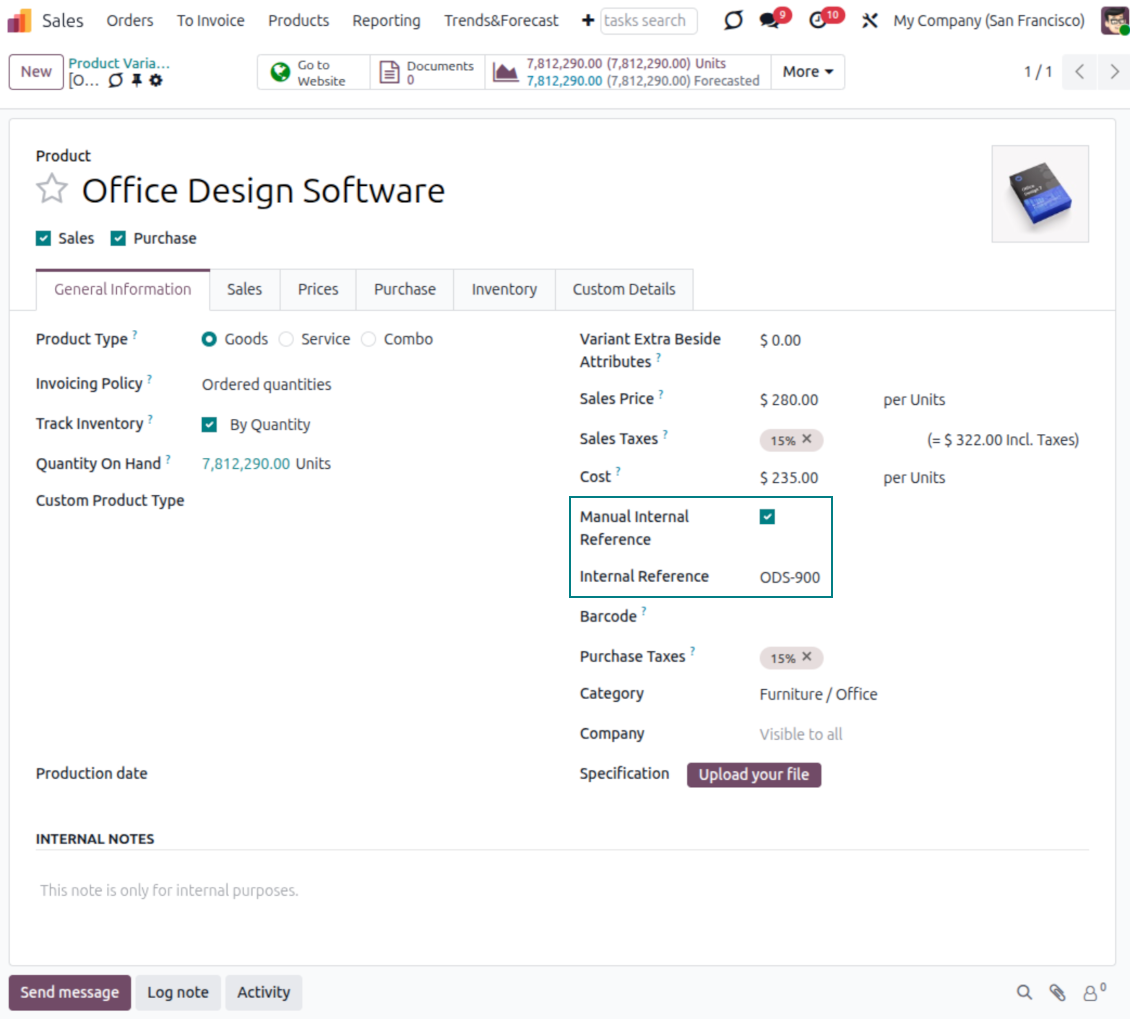Select the Service product type radio
This screenshot has height=1019, width=1130.
pos(287,339)
